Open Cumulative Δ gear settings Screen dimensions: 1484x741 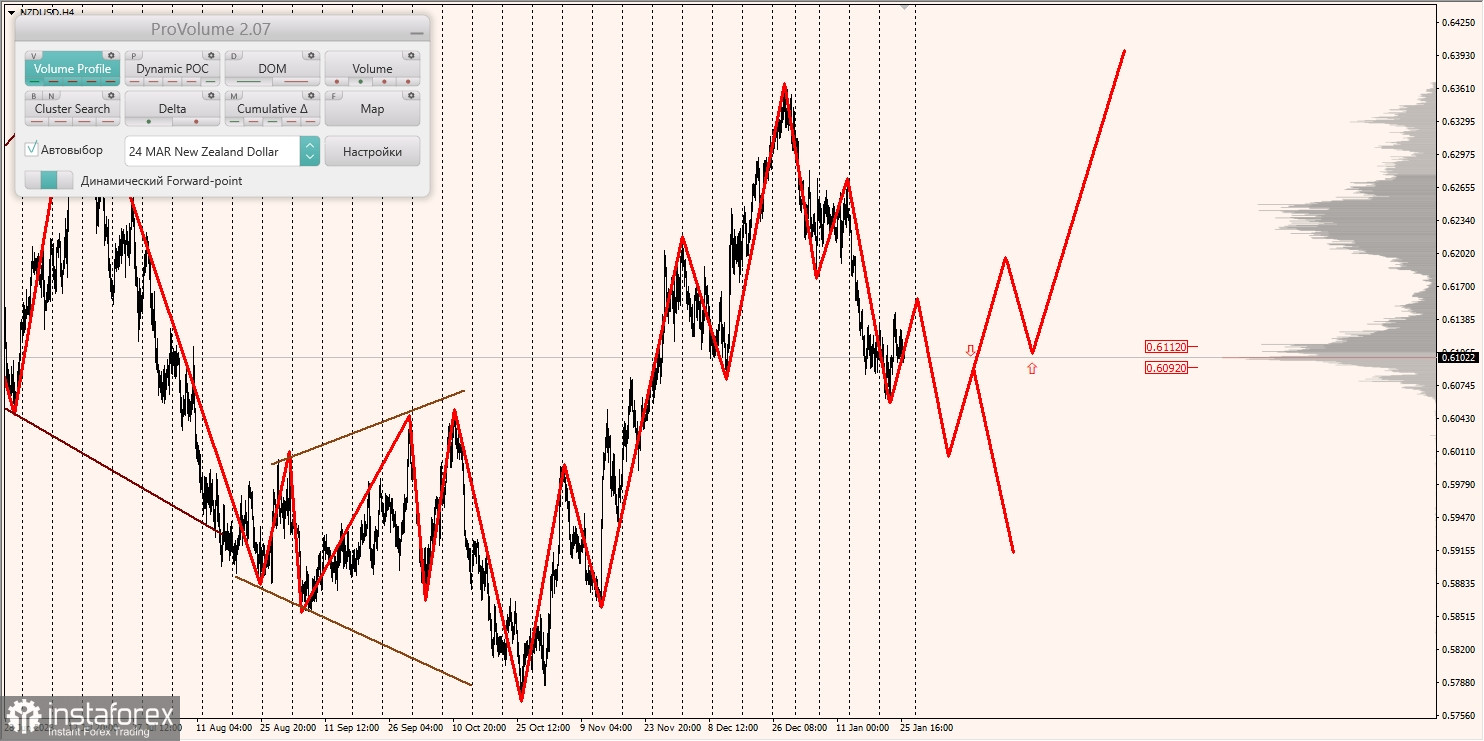pyautogui.click(x=311, y=95)
